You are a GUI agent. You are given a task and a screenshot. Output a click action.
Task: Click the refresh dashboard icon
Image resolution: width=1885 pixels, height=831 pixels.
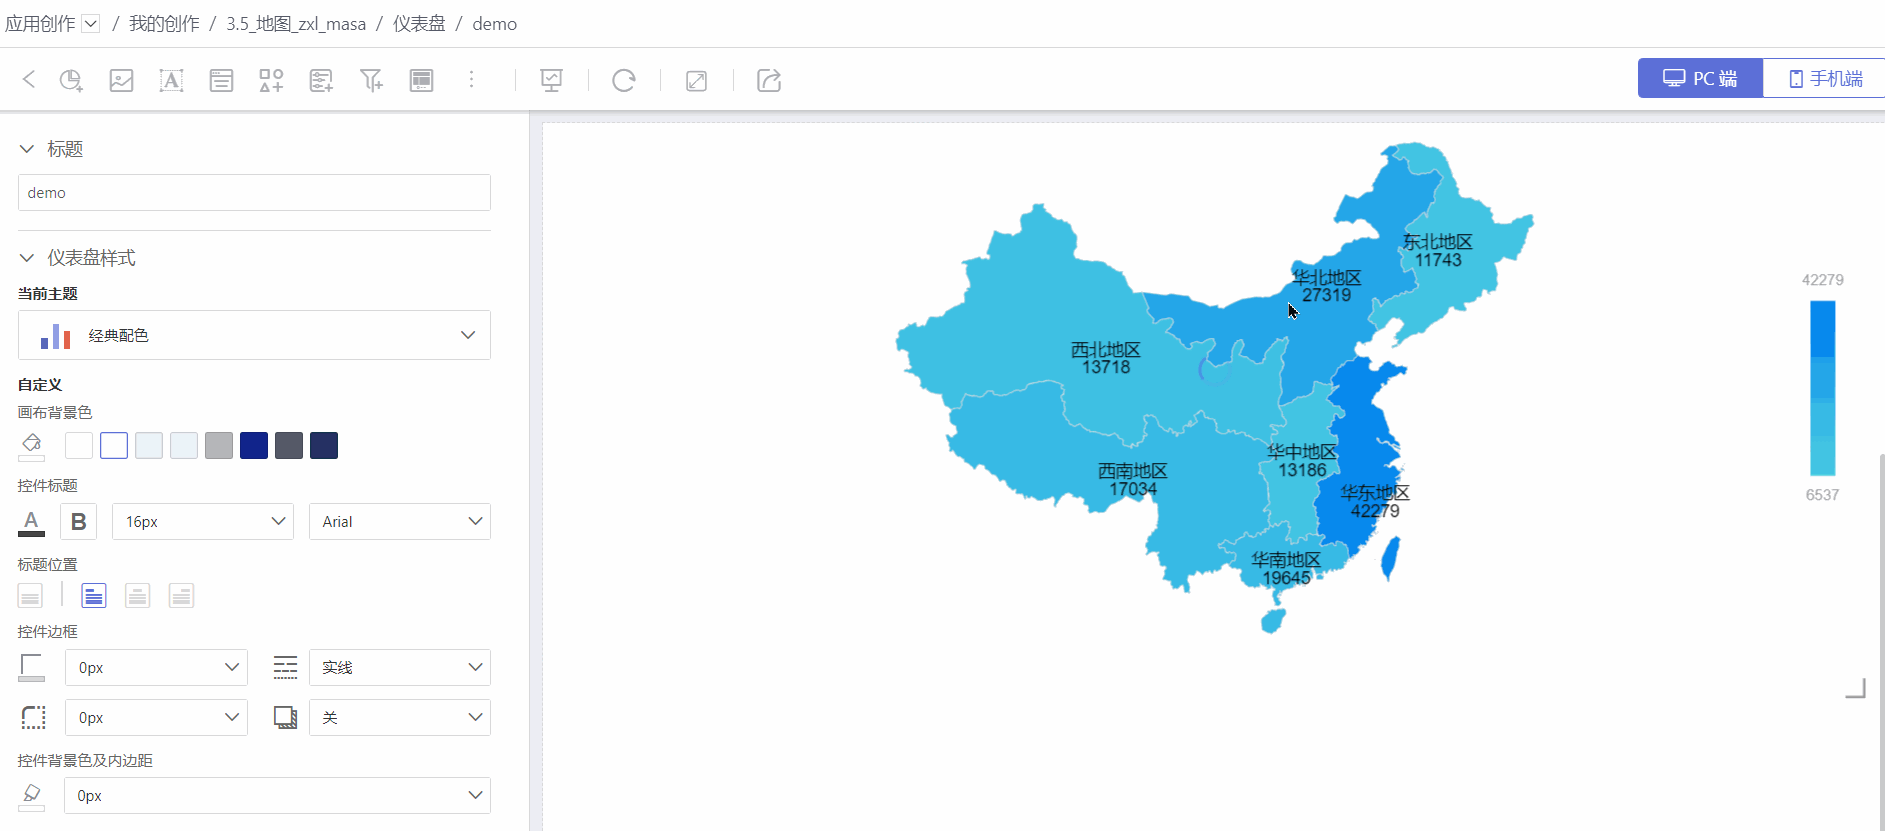coord(624,81)
